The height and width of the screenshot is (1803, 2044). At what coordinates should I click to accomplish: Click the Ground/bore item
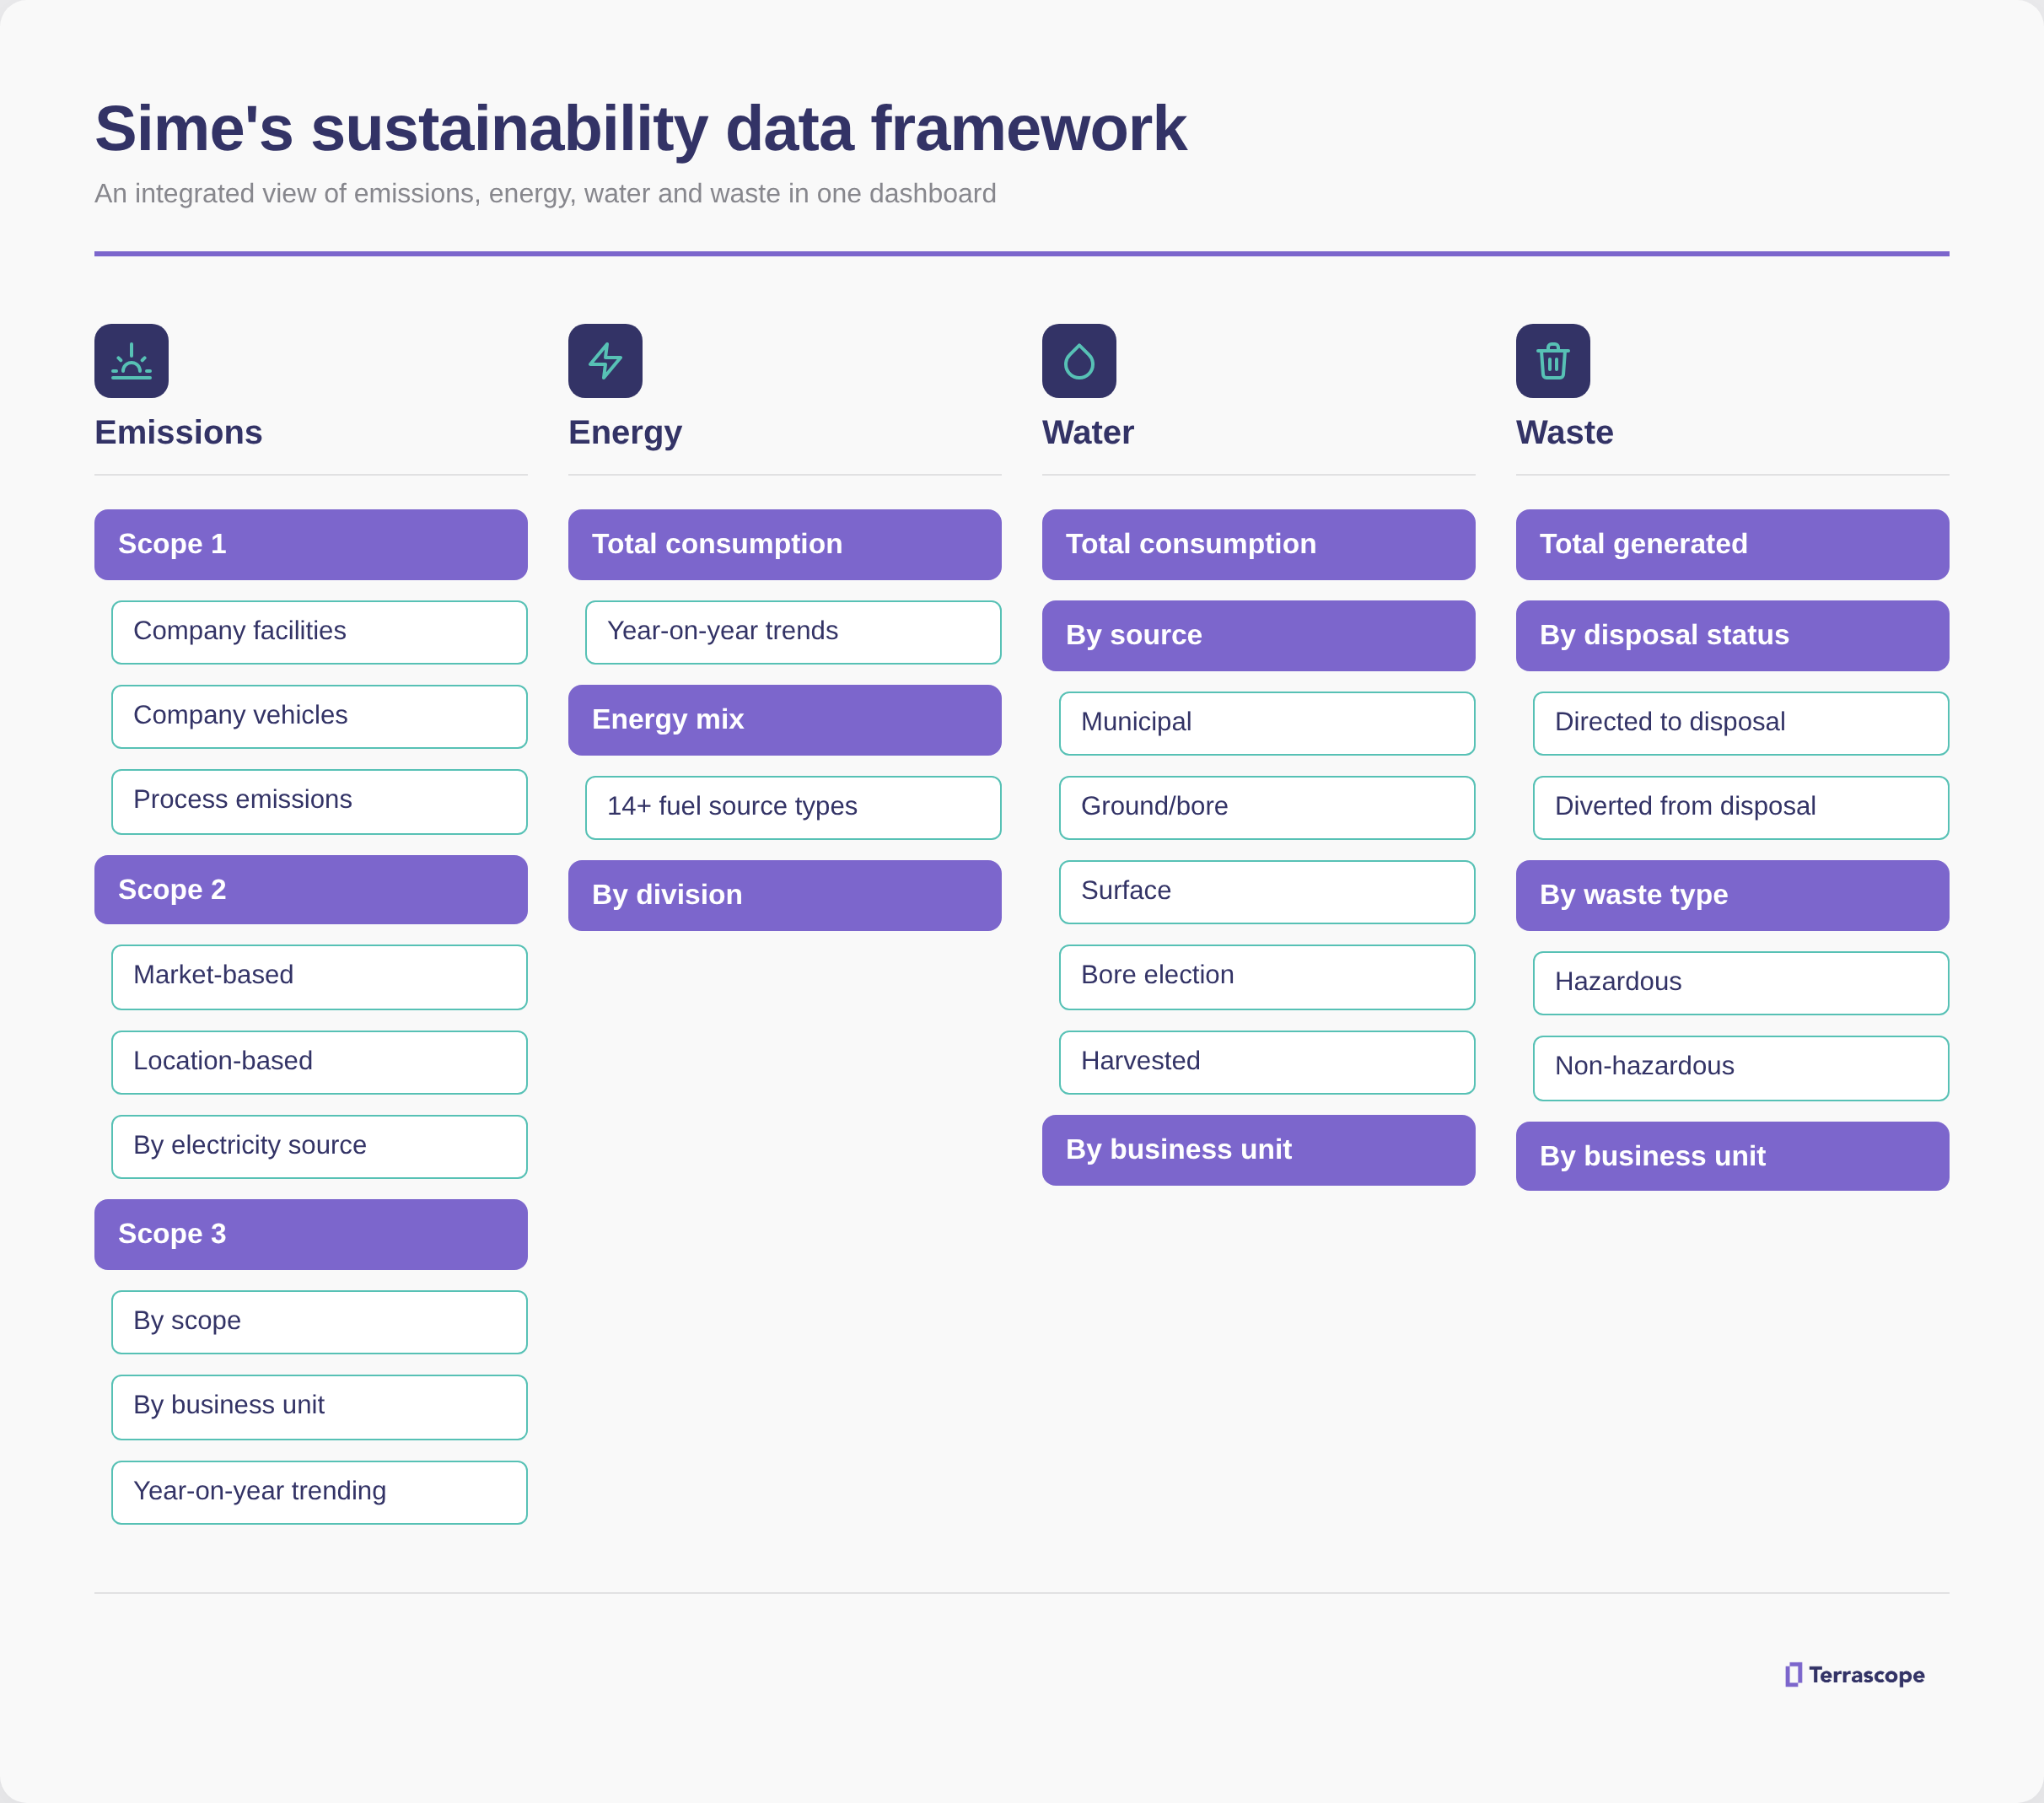[x=1266, y=807]
